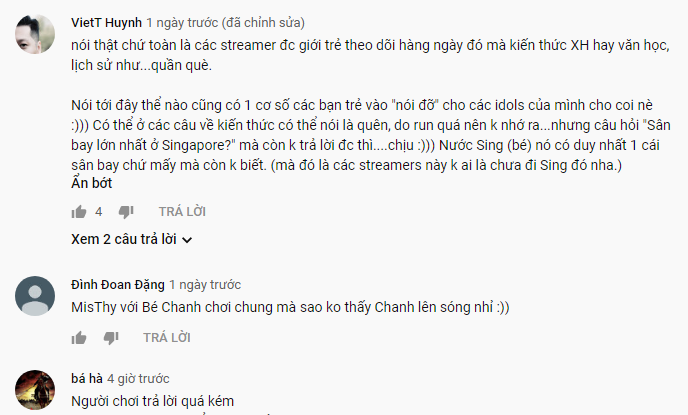The width and height of the screenshot is (688, 415).
Task: Click the like count '4' on first comment
Action: tap(99, 212)
